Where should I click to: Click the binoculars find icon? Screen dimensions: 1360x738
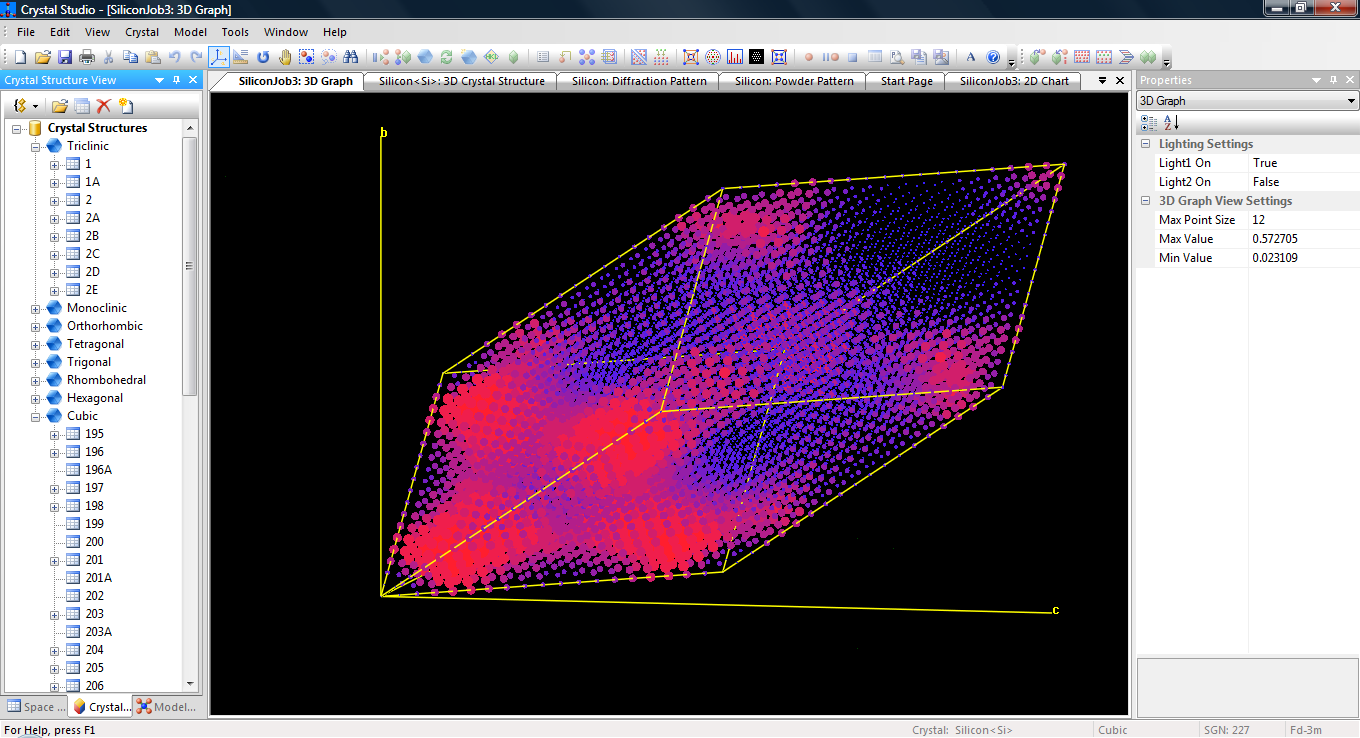(x=351, y=57)
